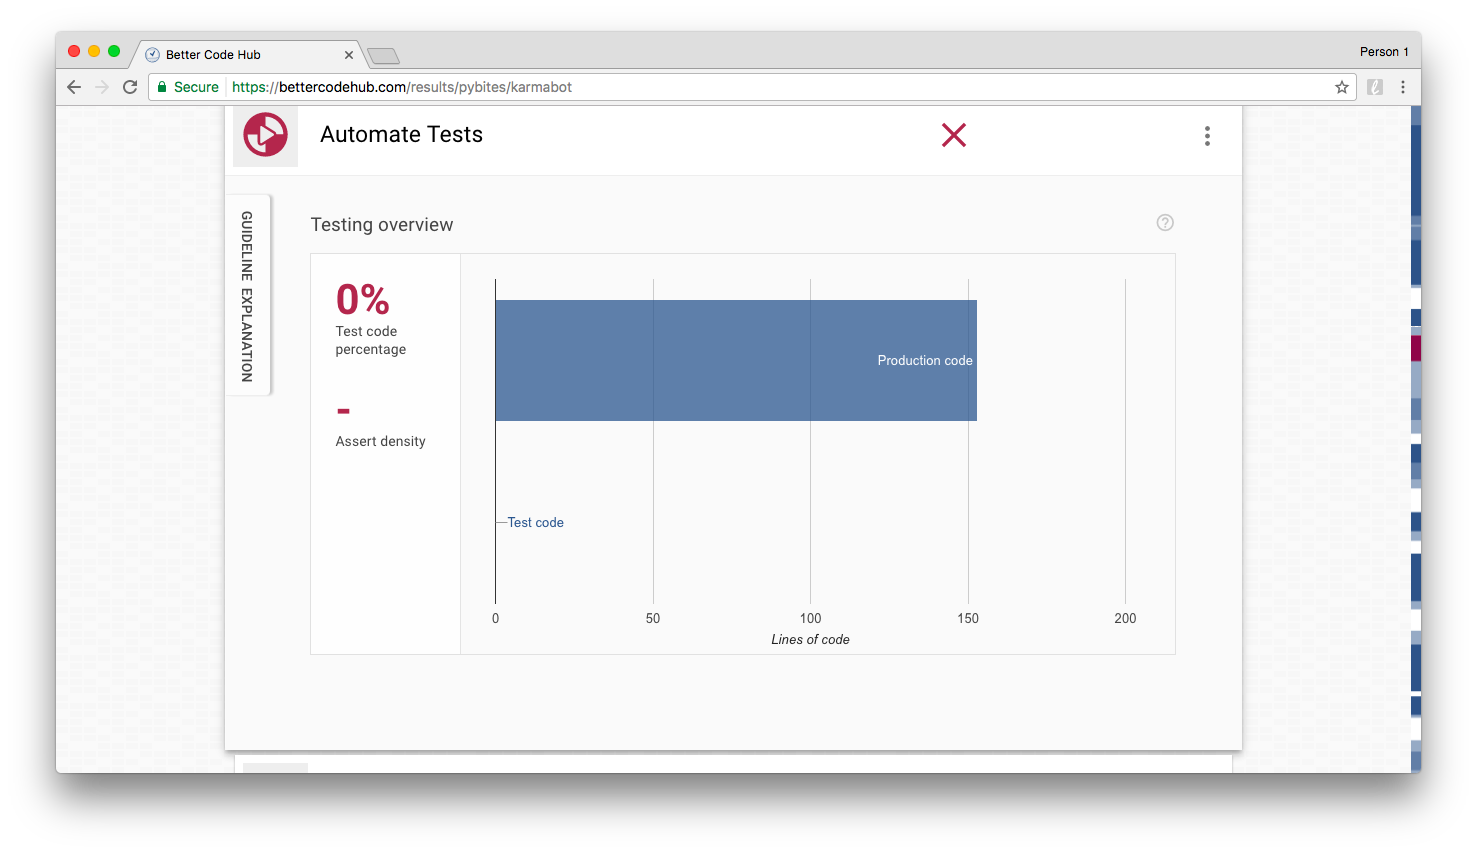Click the Person 1 profile button
The image size is (1477, 853).
(x=1384, y=52)
